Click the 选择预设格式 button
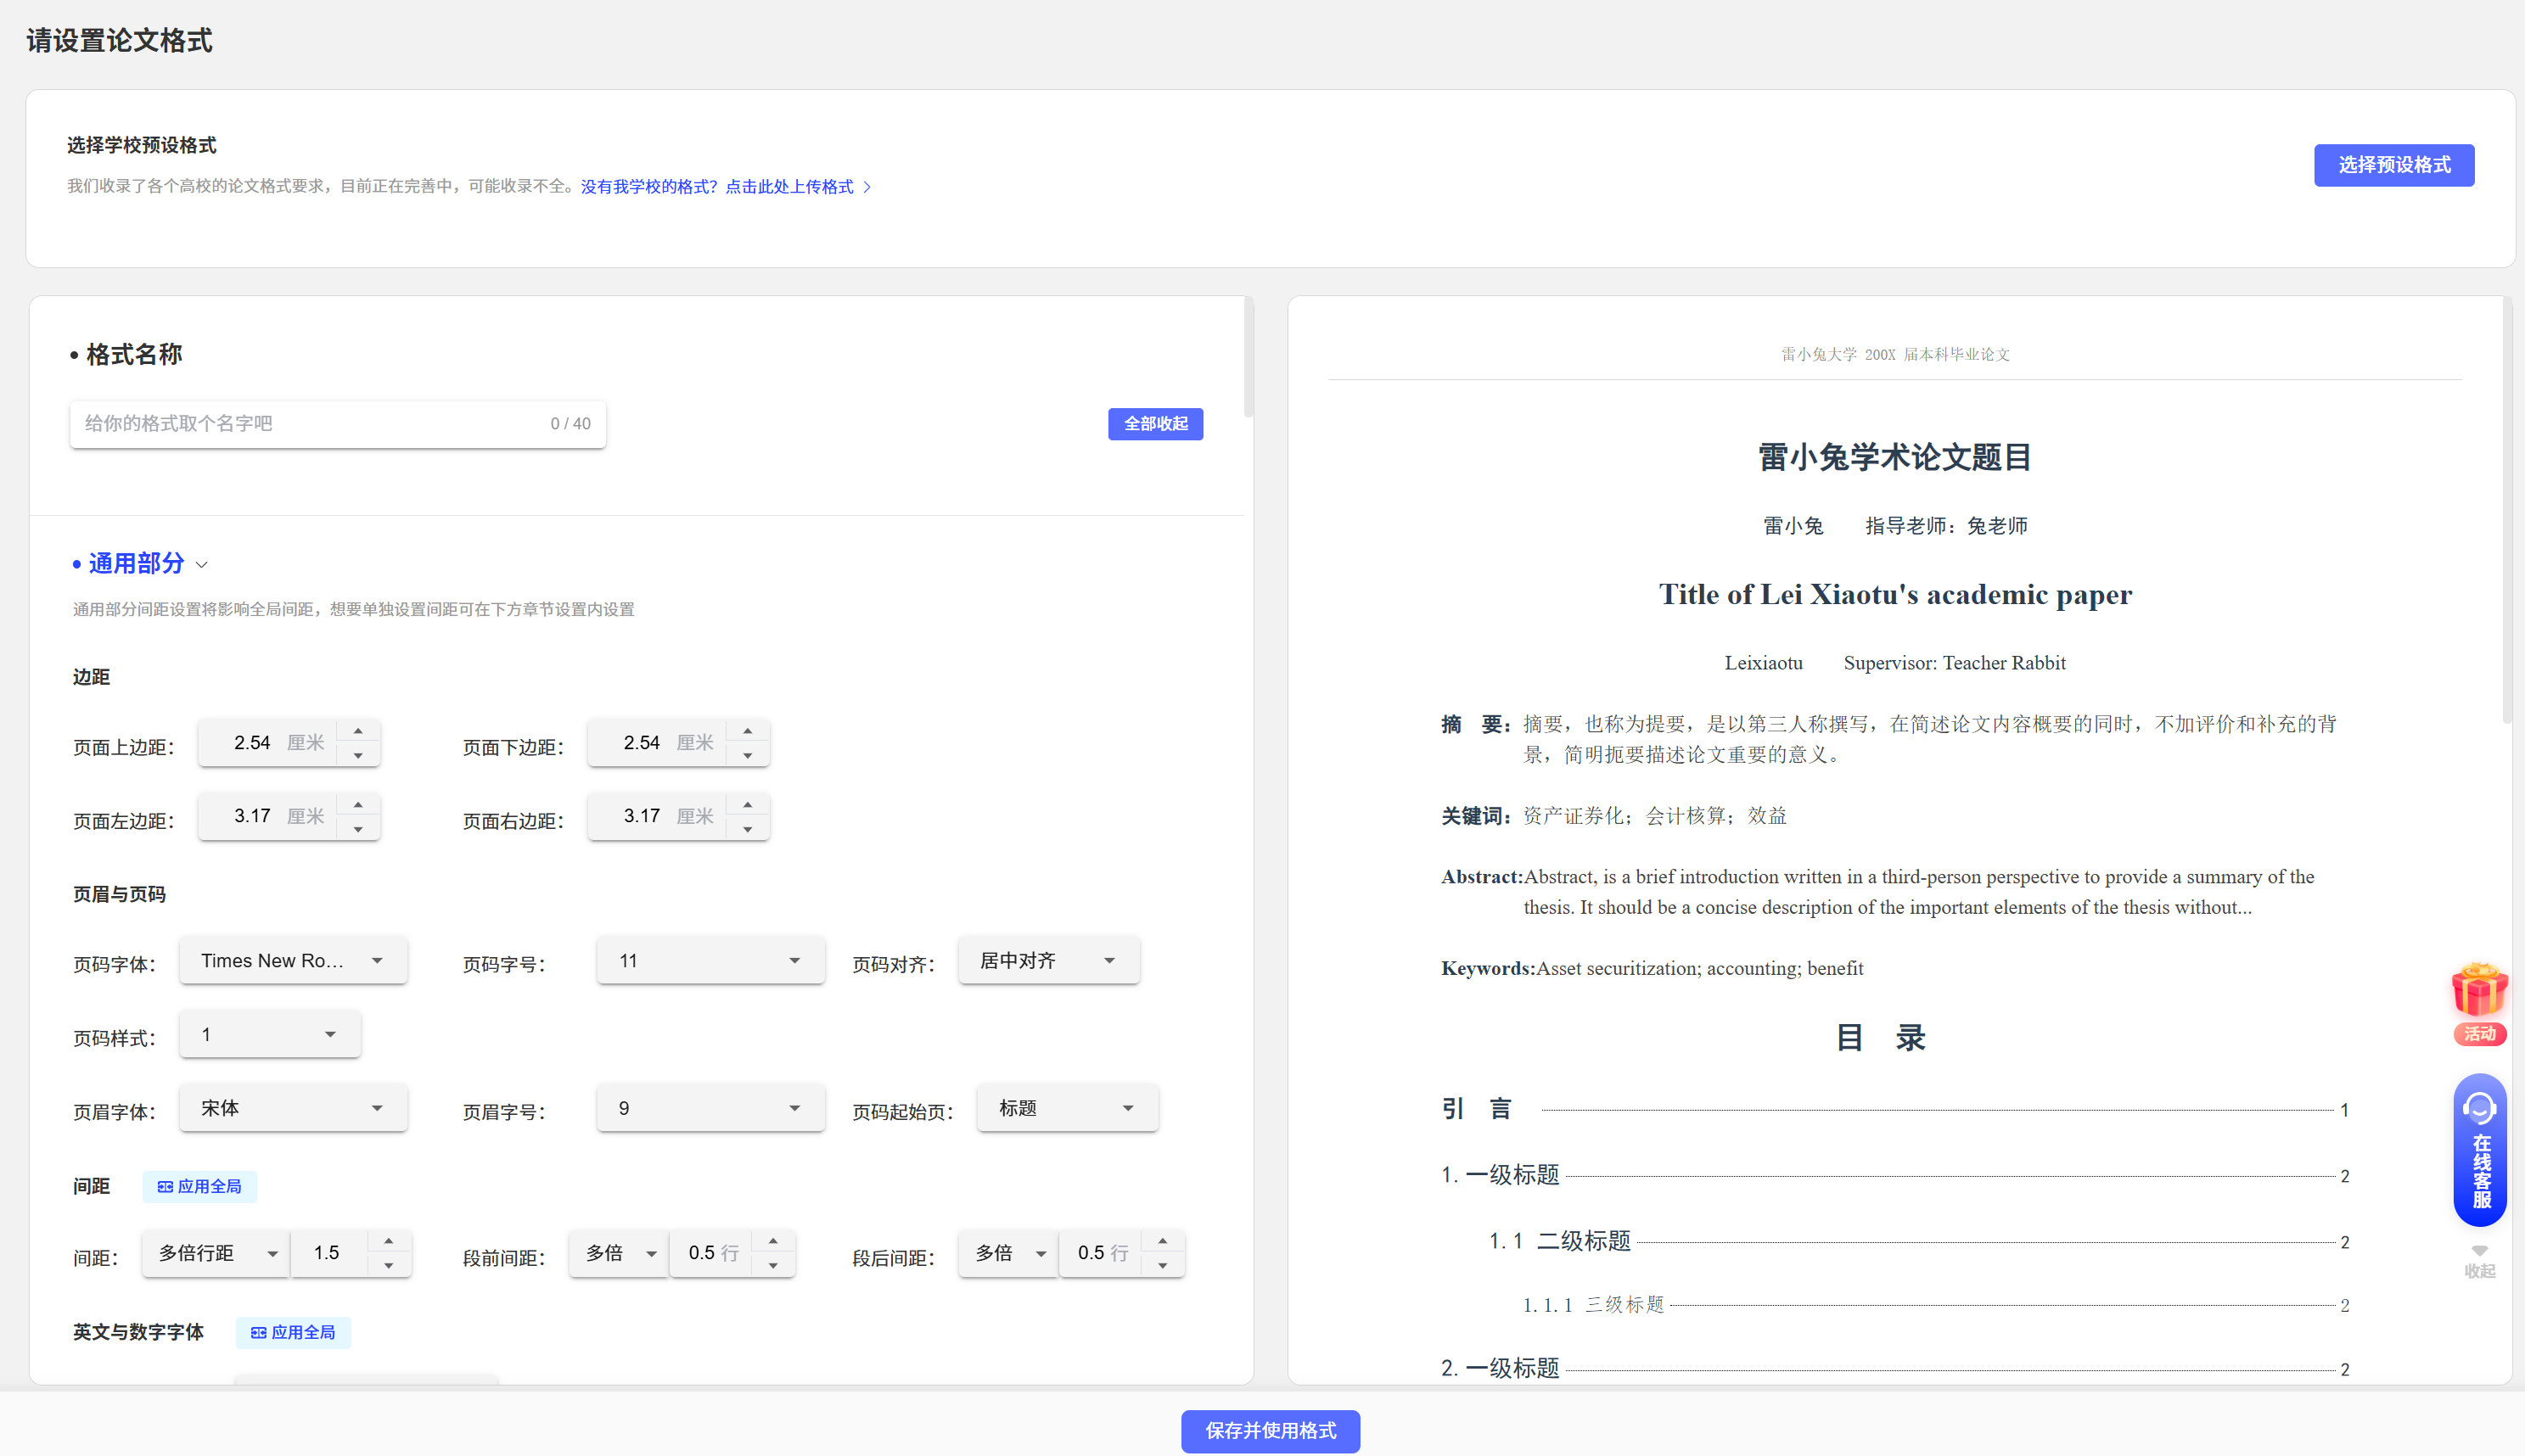This screenshot has height=1456, width=2525. coord(2393,165)
